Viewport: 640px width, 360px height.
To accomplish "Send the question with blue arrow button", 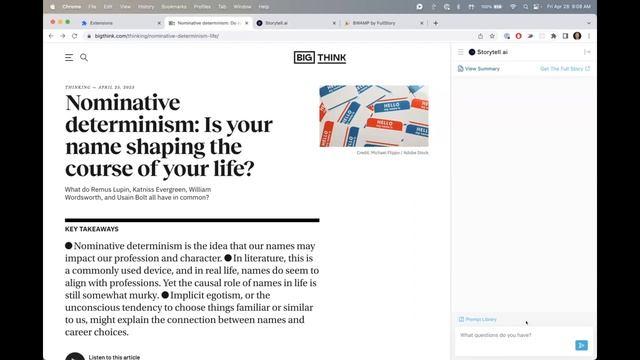I will point(582,345).
